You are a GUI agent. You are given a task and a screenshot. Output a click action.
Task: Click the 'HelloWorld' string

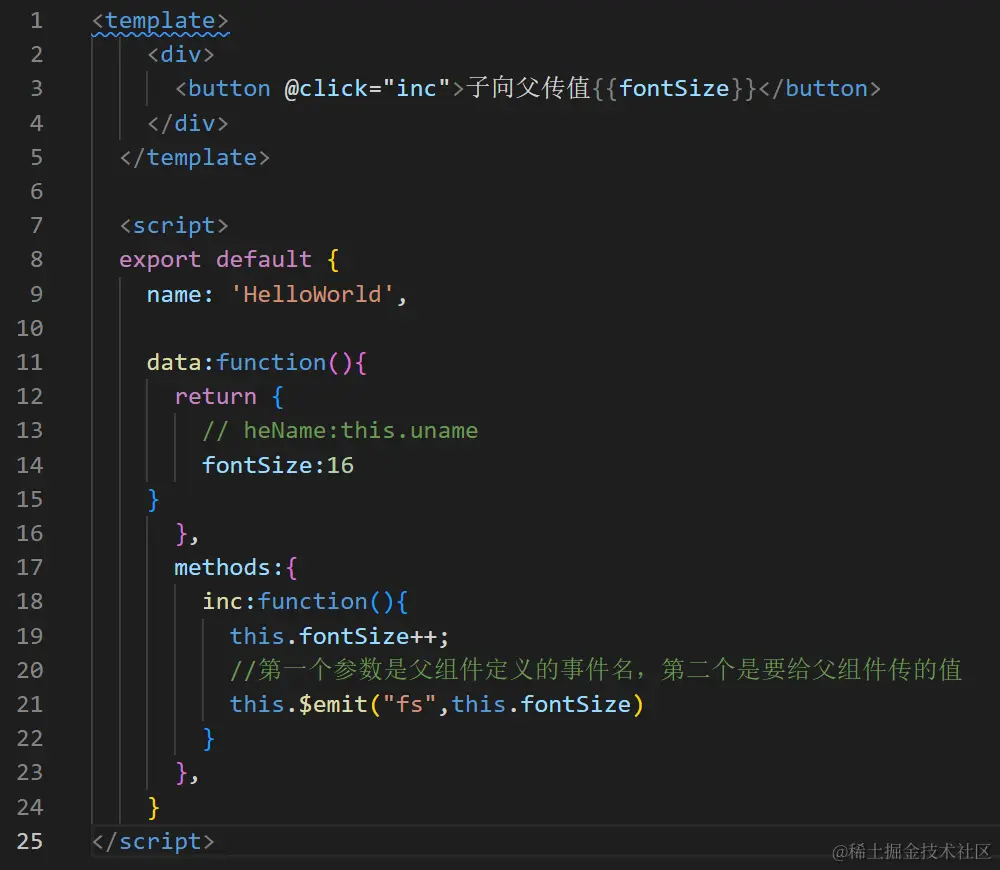pyautogui.click(x=312, y=294)
